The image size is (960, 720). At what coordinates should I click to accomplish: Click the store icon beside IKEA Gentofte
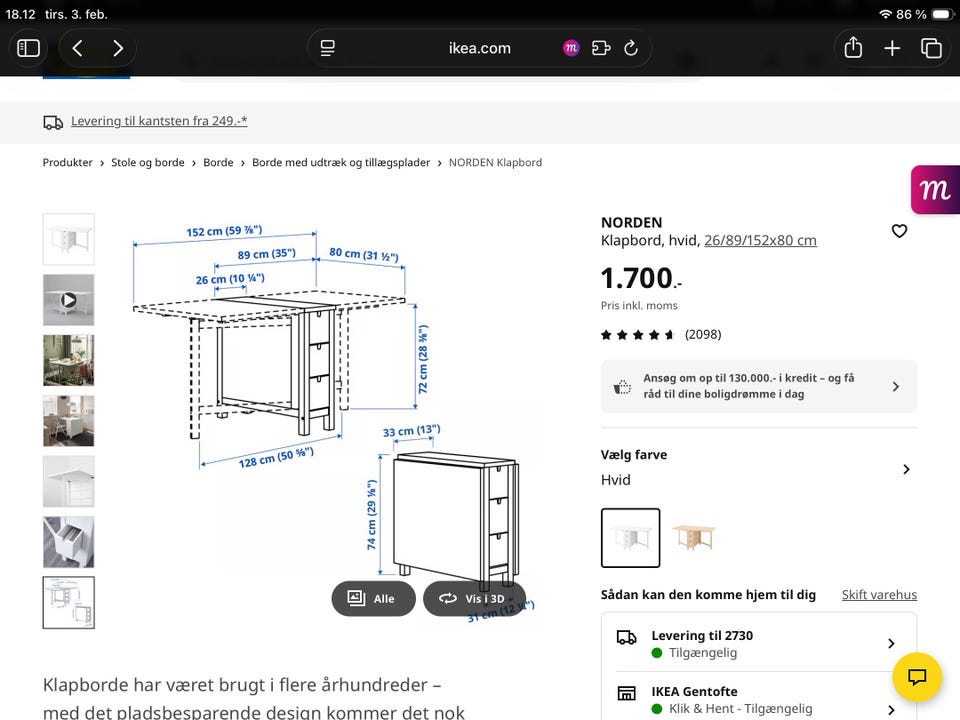(626, 692)
